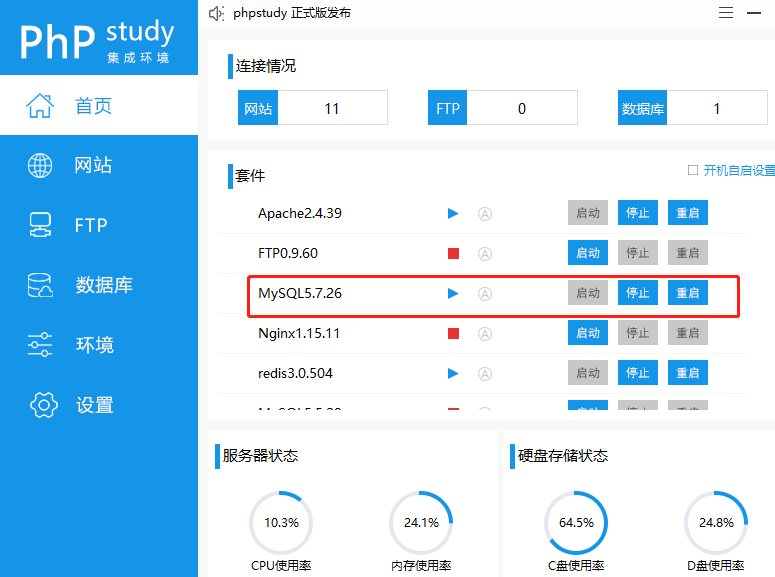Click 停止 button for Nginx1.15.11

click(x=638, y=333)
